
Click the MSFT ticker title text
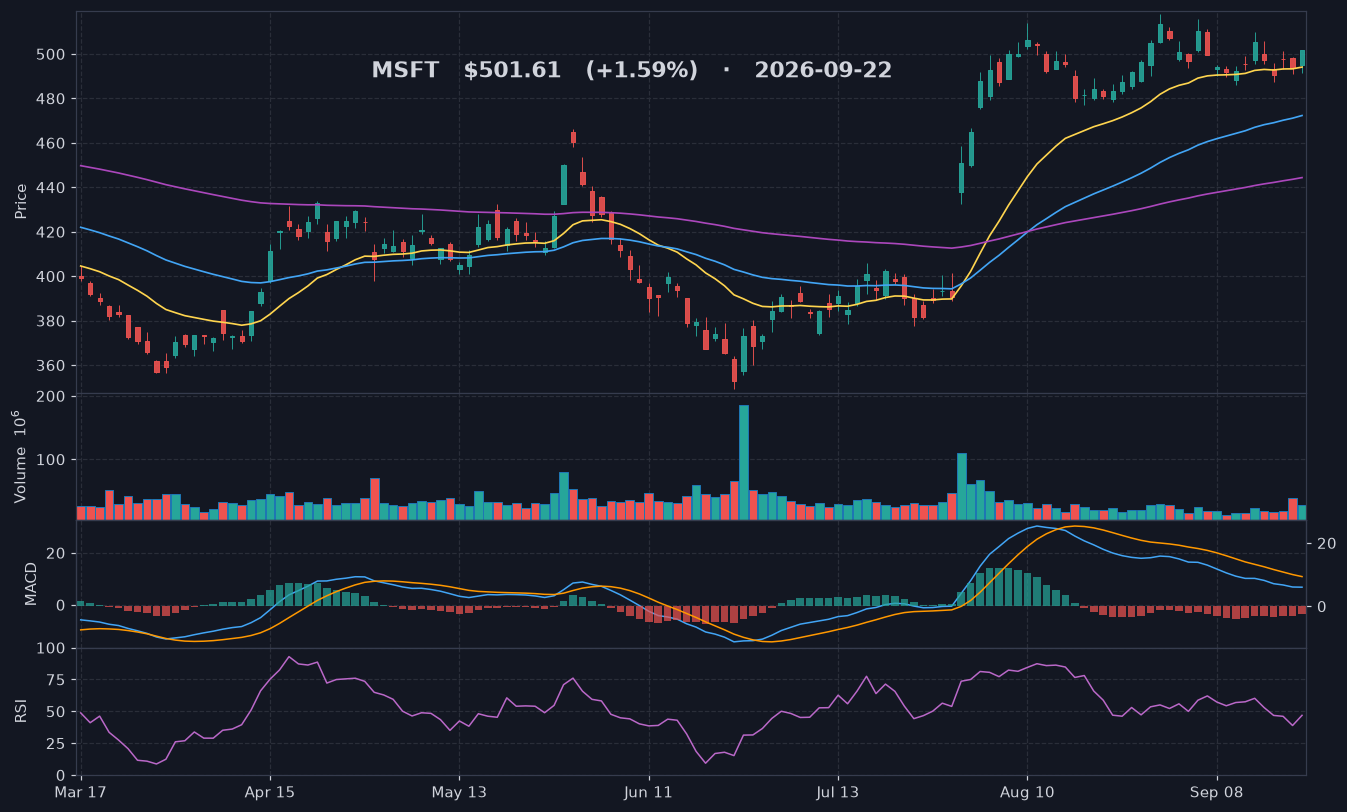(405, 71)
